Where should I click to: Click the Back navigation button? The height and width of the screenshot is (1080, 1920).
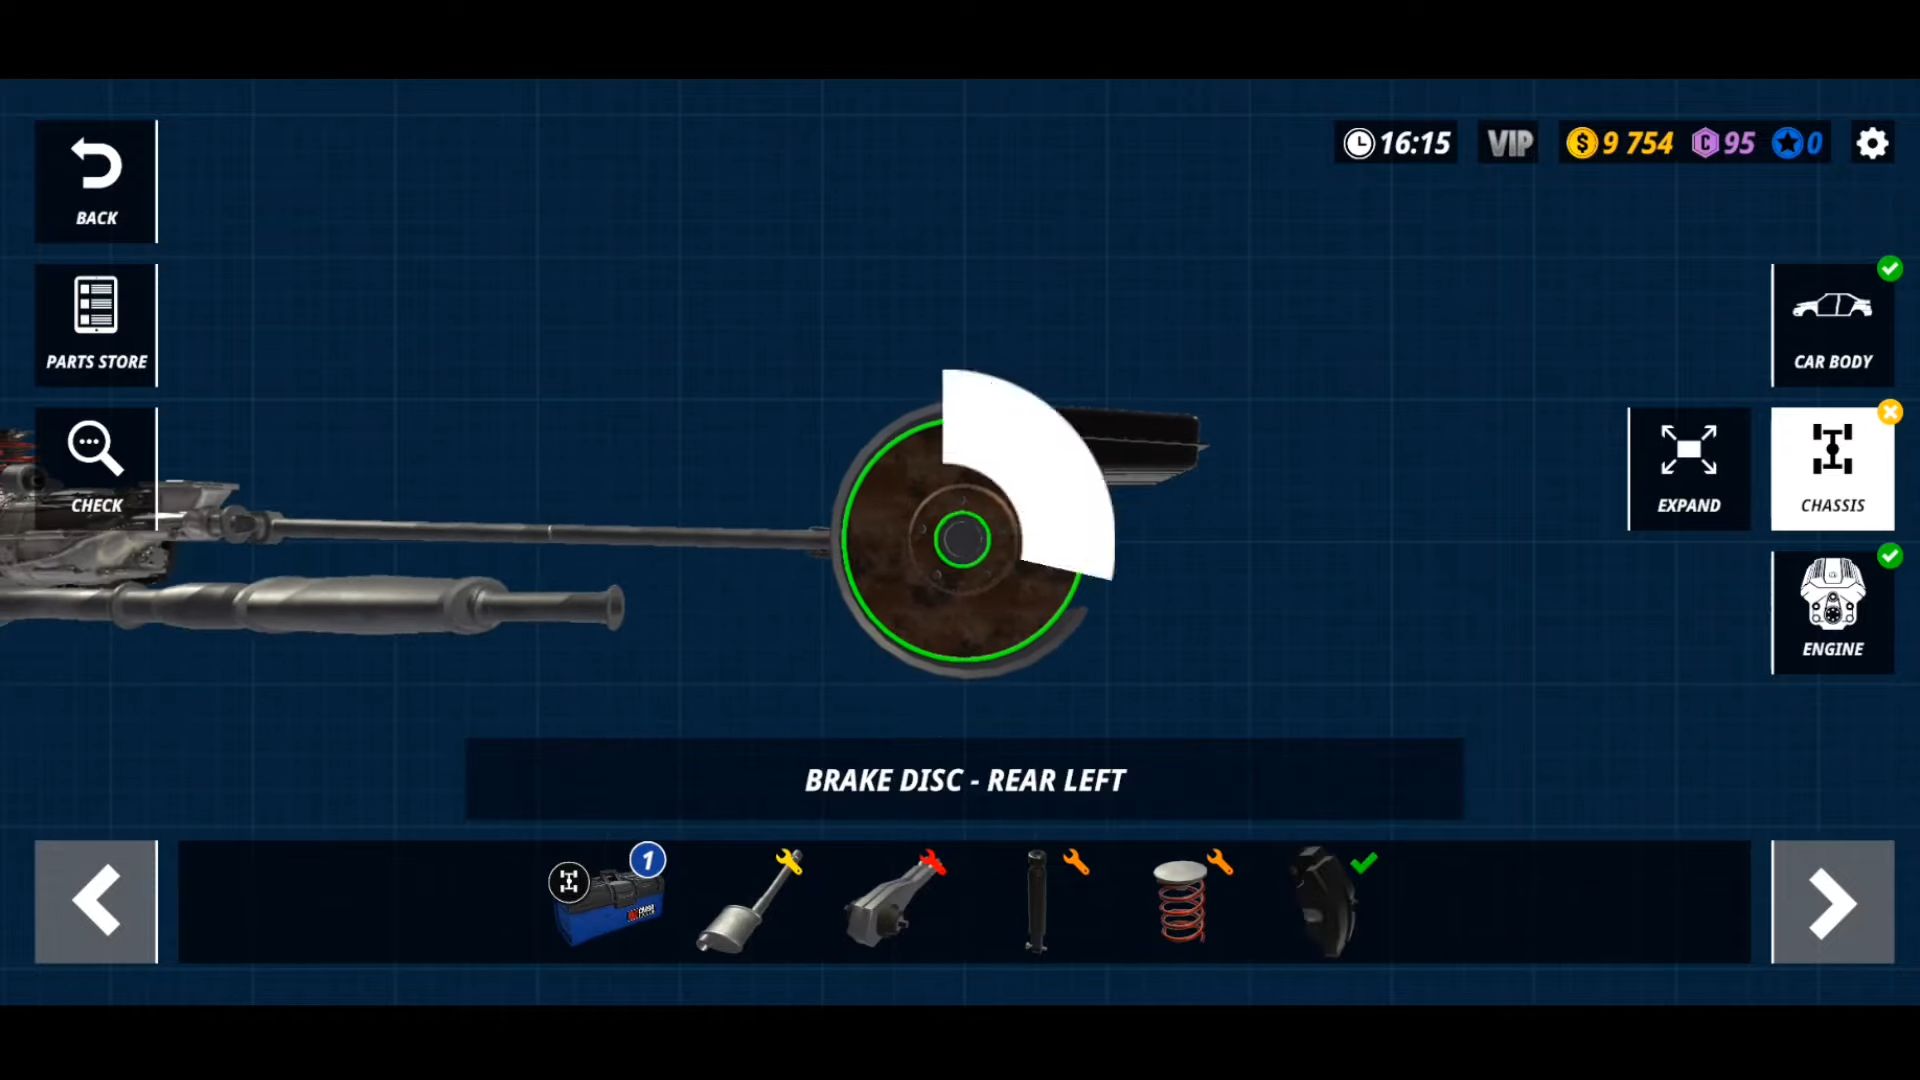[x=95, y=181]
